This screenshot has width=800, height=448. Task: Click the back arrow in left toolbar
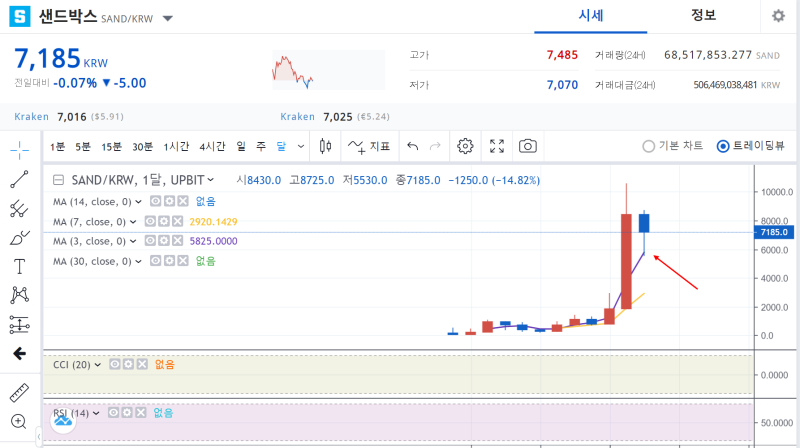click(x=19, y=354)
